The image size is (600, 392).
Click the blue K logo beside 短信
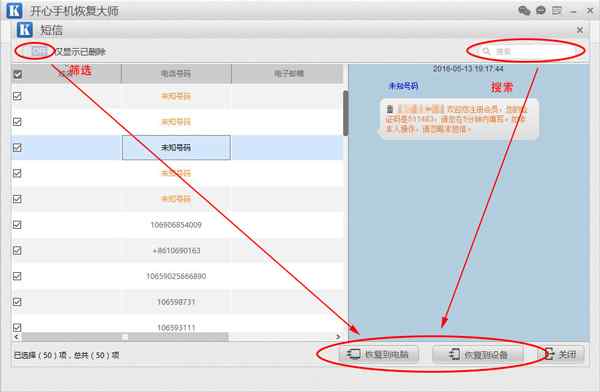[25, 30]
